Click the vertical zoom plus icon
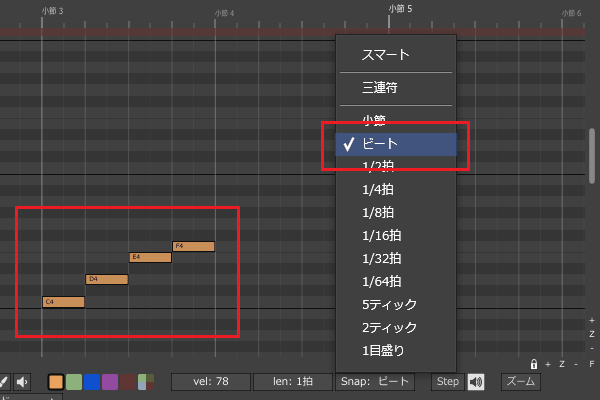Image resolution: width=600 pixels, height=400 pixels. [x=592, y=320]
